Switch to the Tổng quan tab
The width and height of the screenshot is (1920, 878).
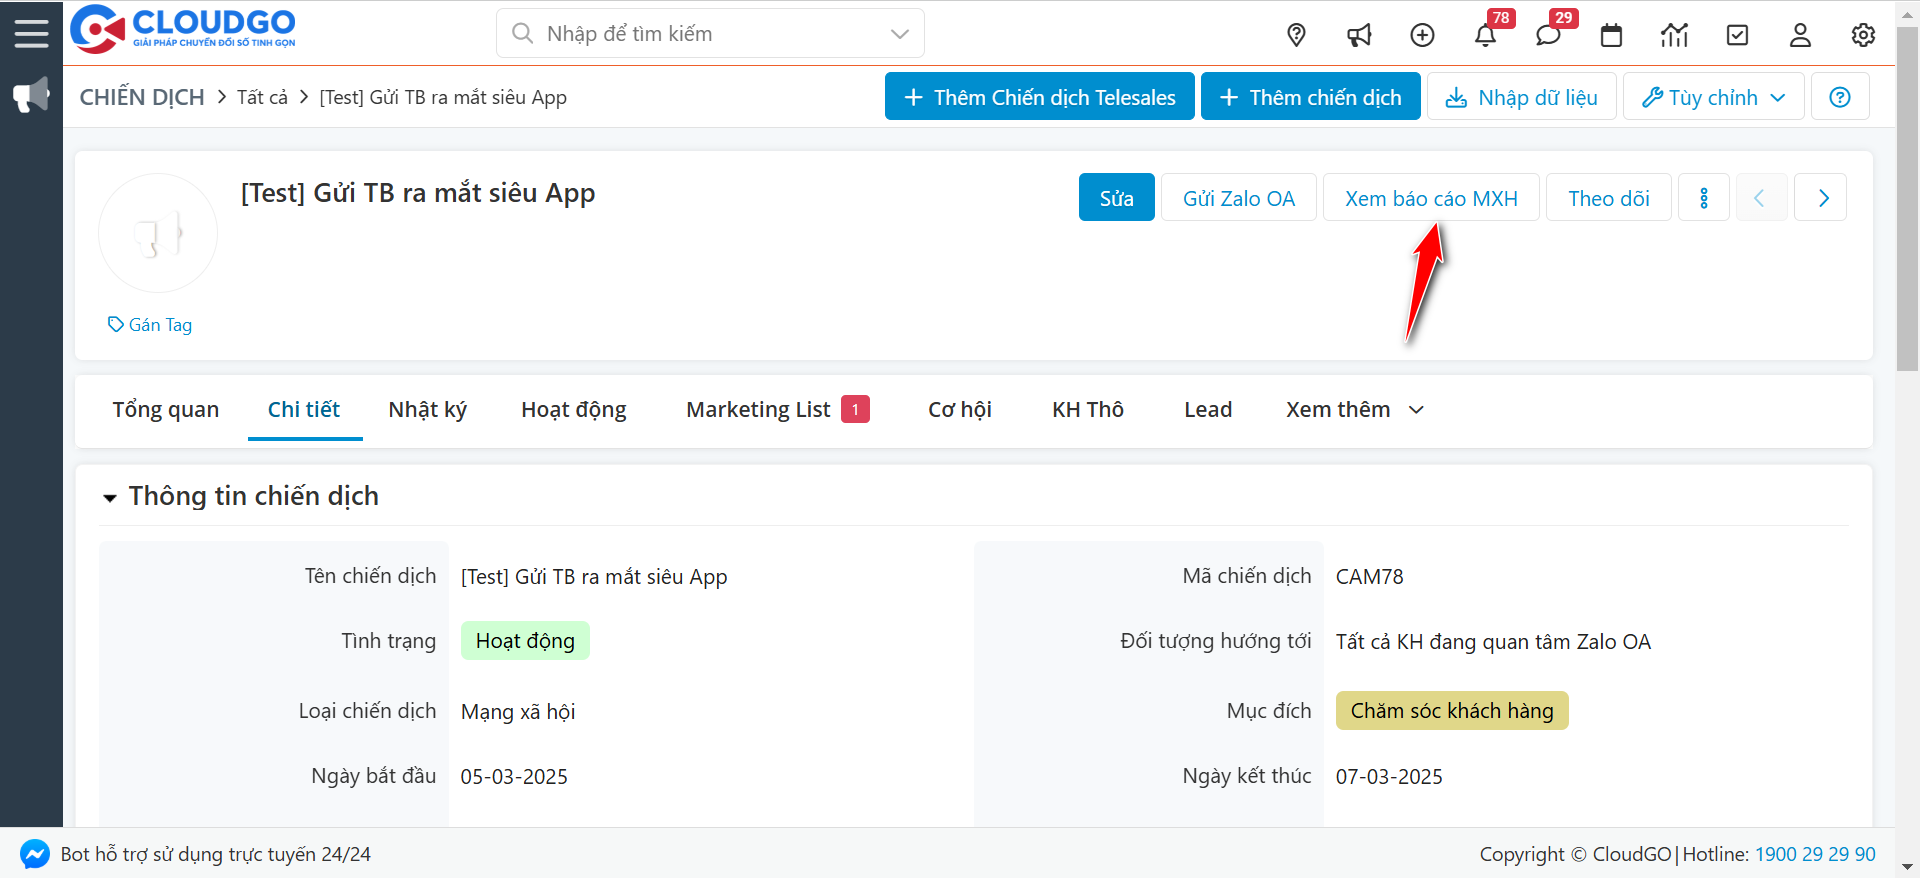(165, 410)
